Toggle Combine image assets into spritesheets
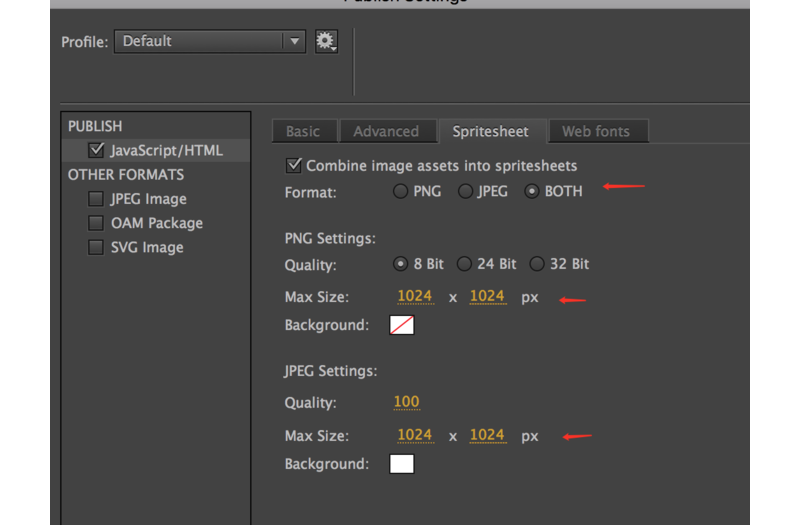This screenshot has height=525, width=800. point(294,165)
